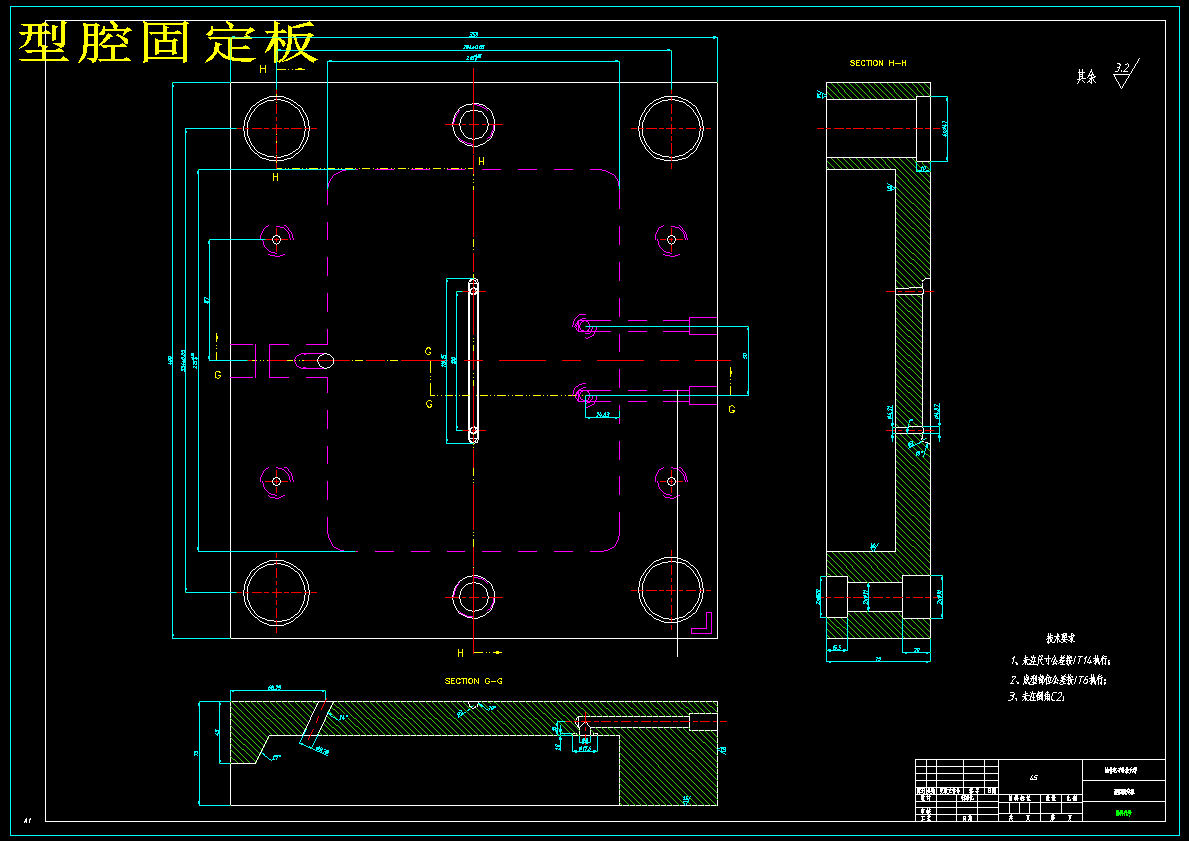
Task: Click the upper-left magenta threaded hole
Action: pos(276,240)
